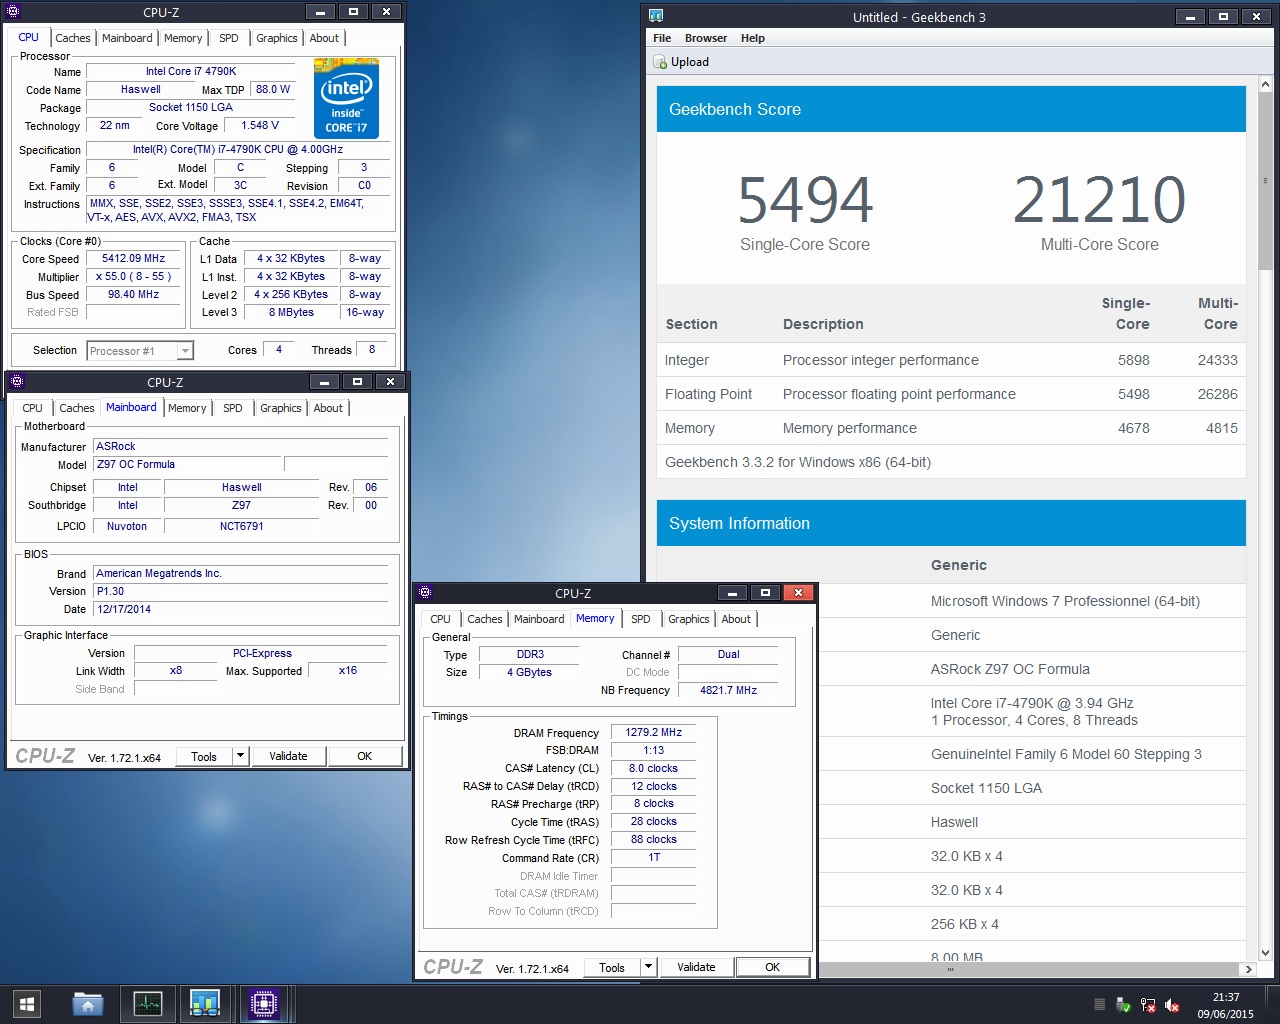Screen dimensions: 1280x1024
Task: Click the top CPU-Z window title icon
Action: pyautogui.click(x=13, y=12)
